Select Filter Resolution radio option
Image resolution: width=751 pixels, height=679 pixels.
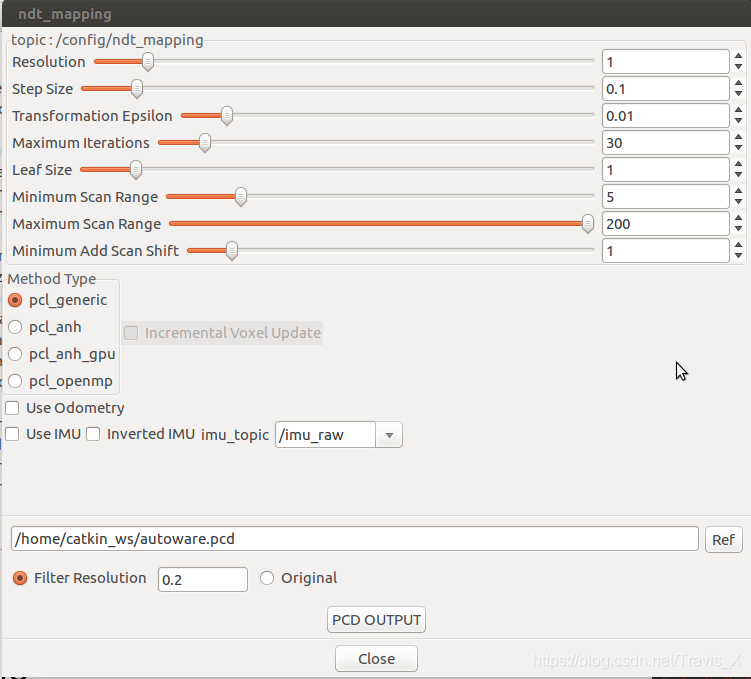pyautogui.click(x=20, y=578)
